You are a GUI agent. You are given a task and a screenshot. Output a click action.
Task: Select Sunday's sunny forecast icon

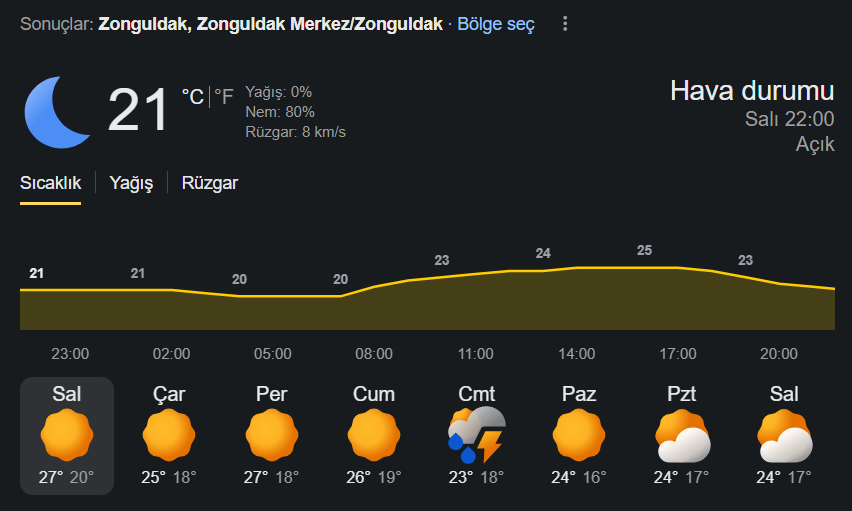click(579, 435)
